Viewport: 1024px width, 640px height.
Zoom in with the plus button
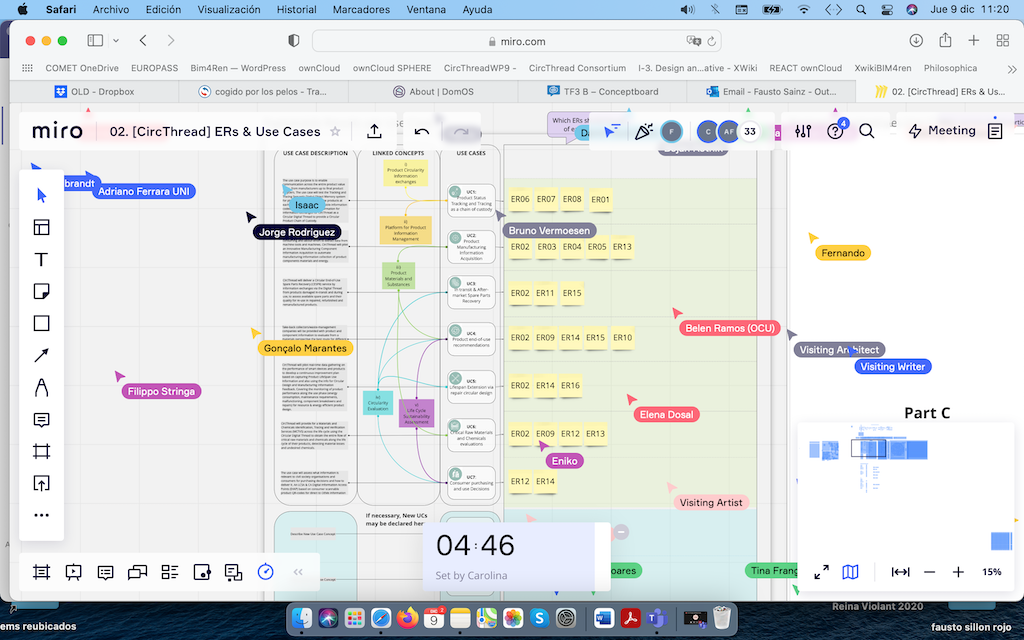coord(958,572)
